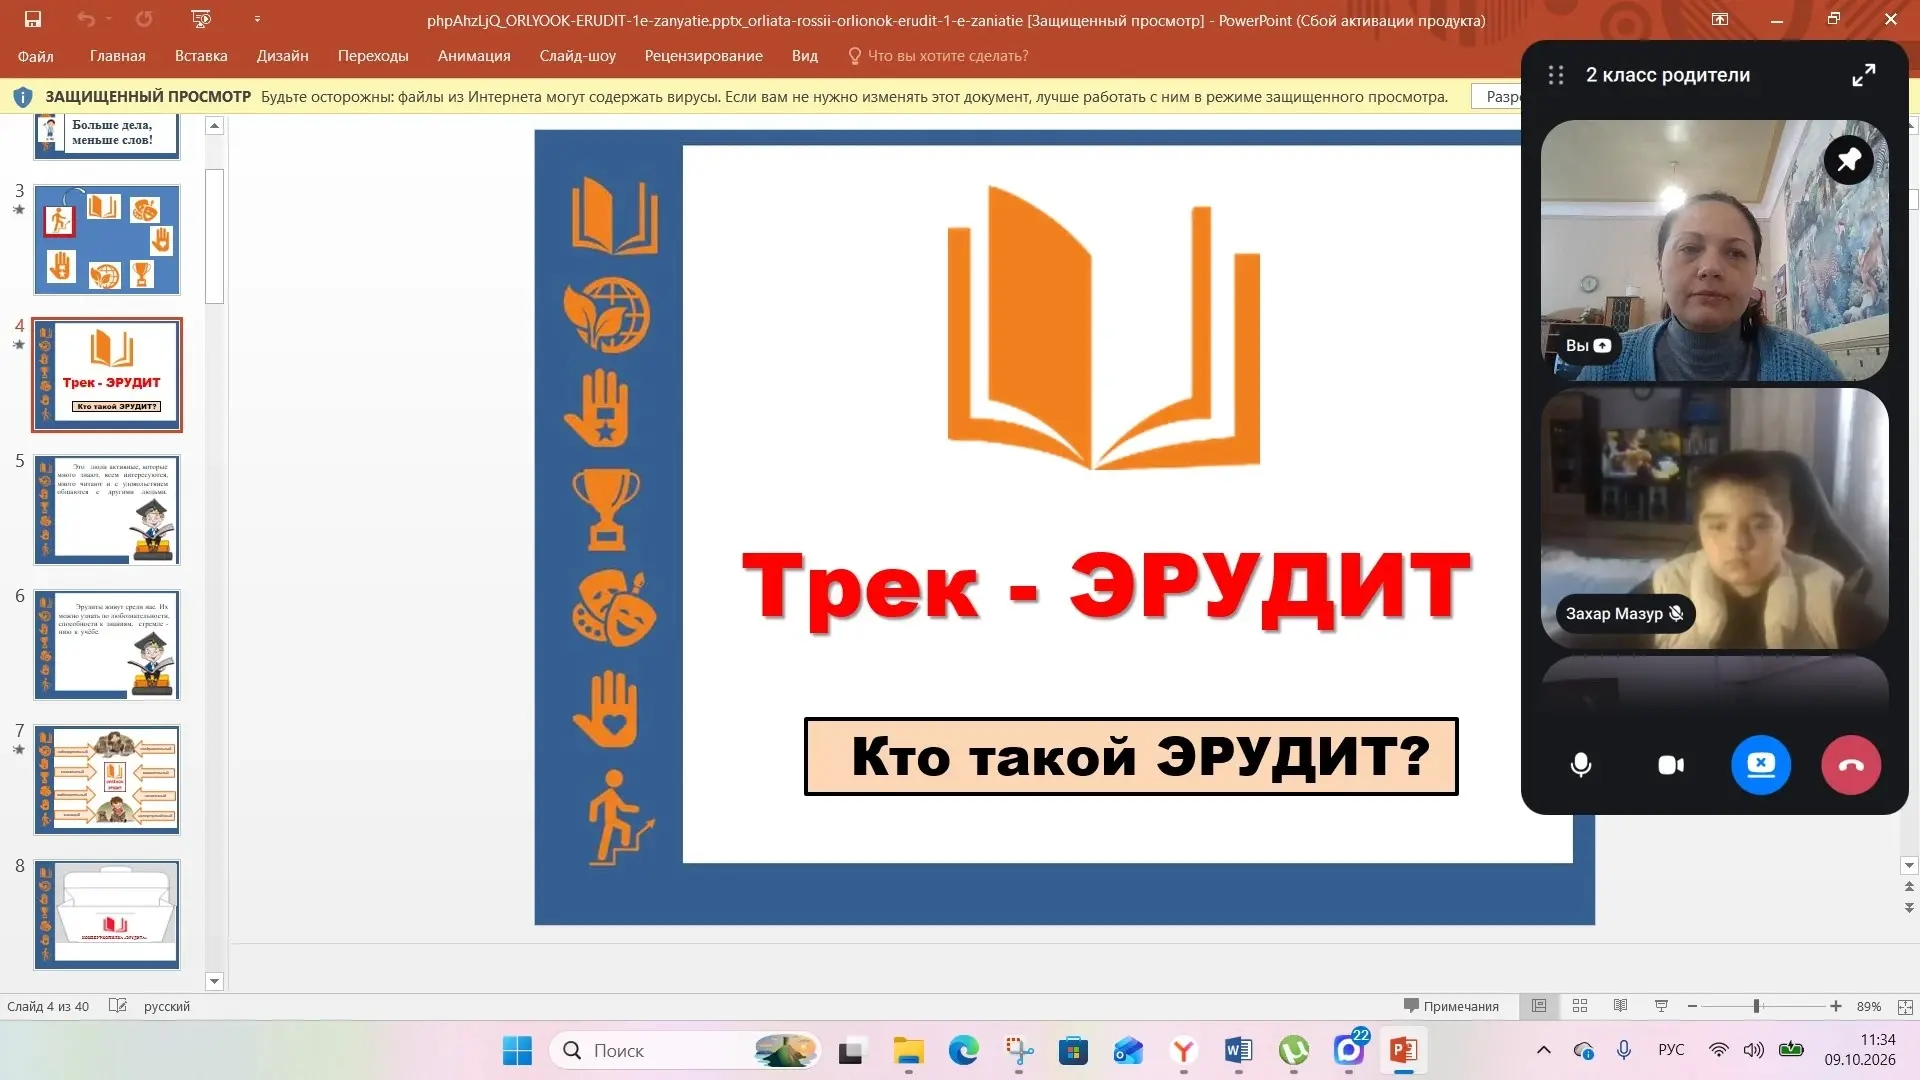The height and width of the screenshot is (1080, 1920).
Task: Switch to Slide Sorter view icon
Action: tap(1580, 1006)
